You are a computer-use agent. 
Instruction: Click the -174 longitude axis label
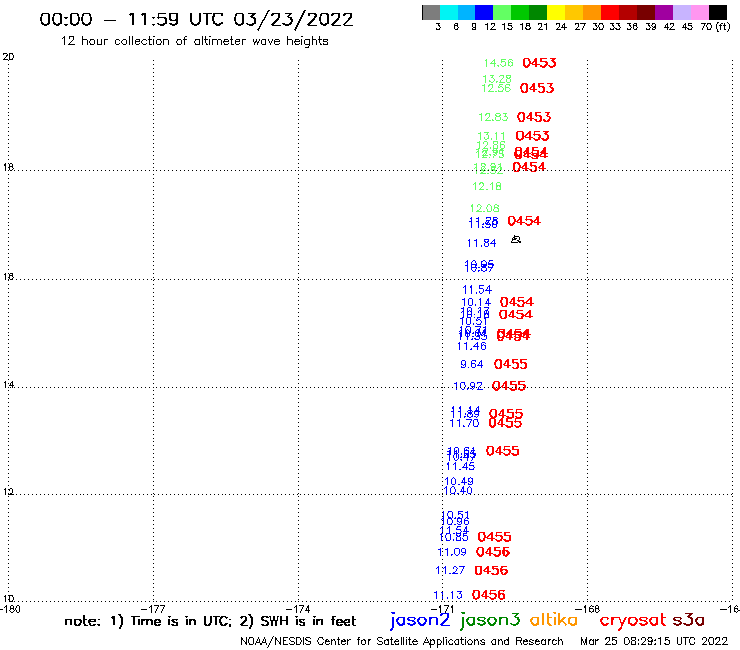point(298,609)
